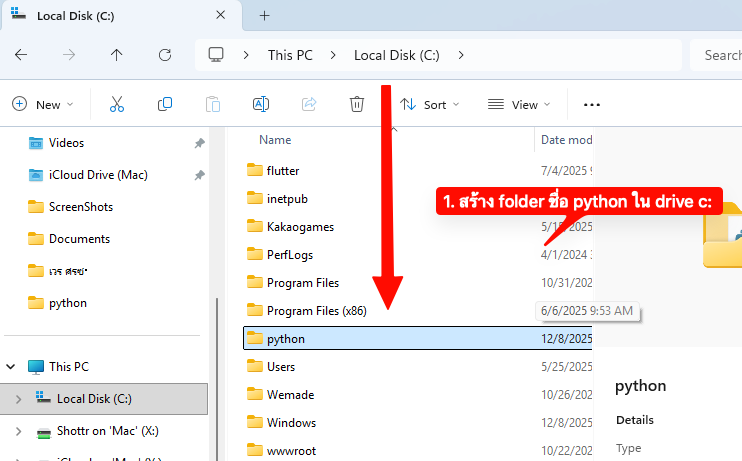Click the Rename icon in toolbar

261,104
